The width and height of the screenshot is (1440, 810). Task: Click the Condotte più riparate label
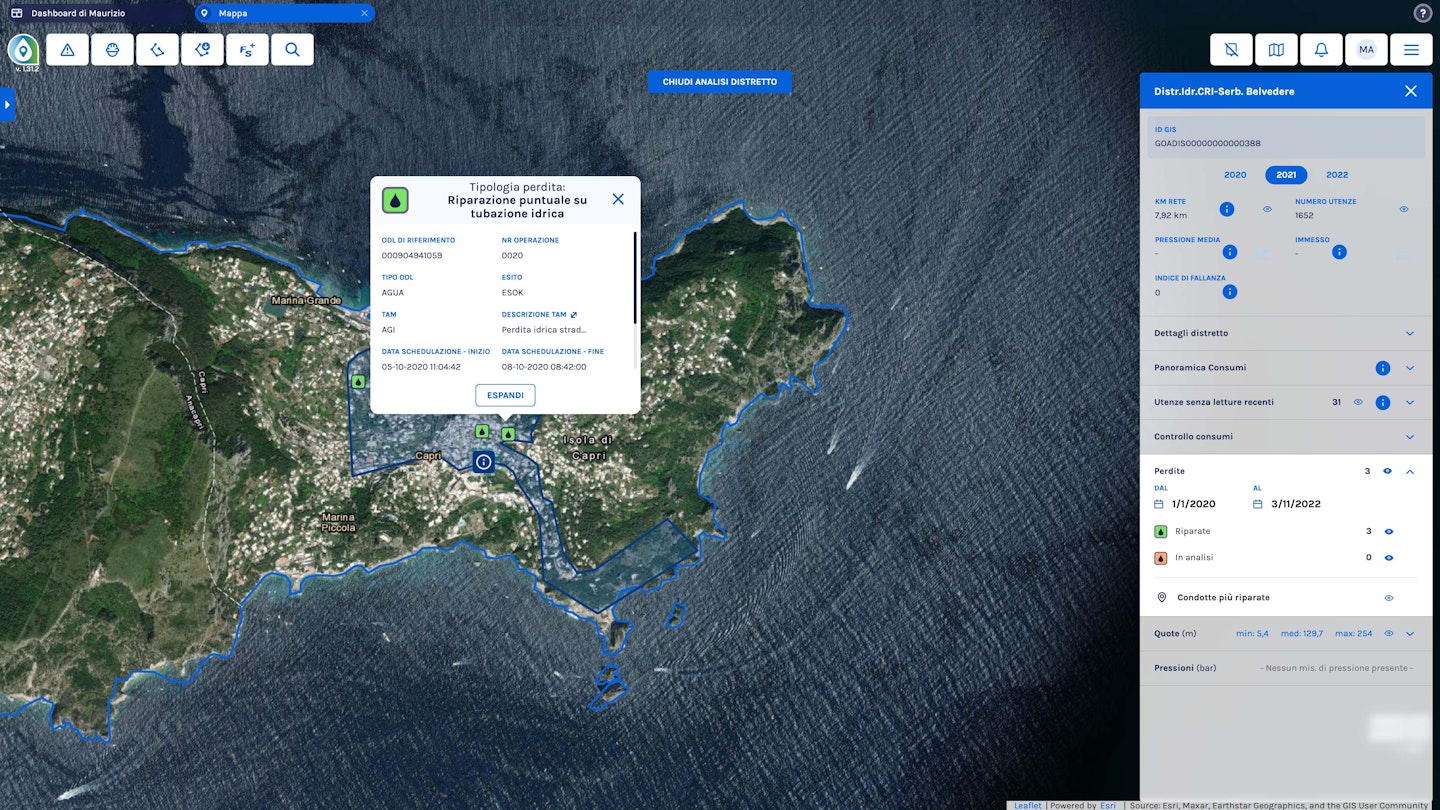point(1223,598)
